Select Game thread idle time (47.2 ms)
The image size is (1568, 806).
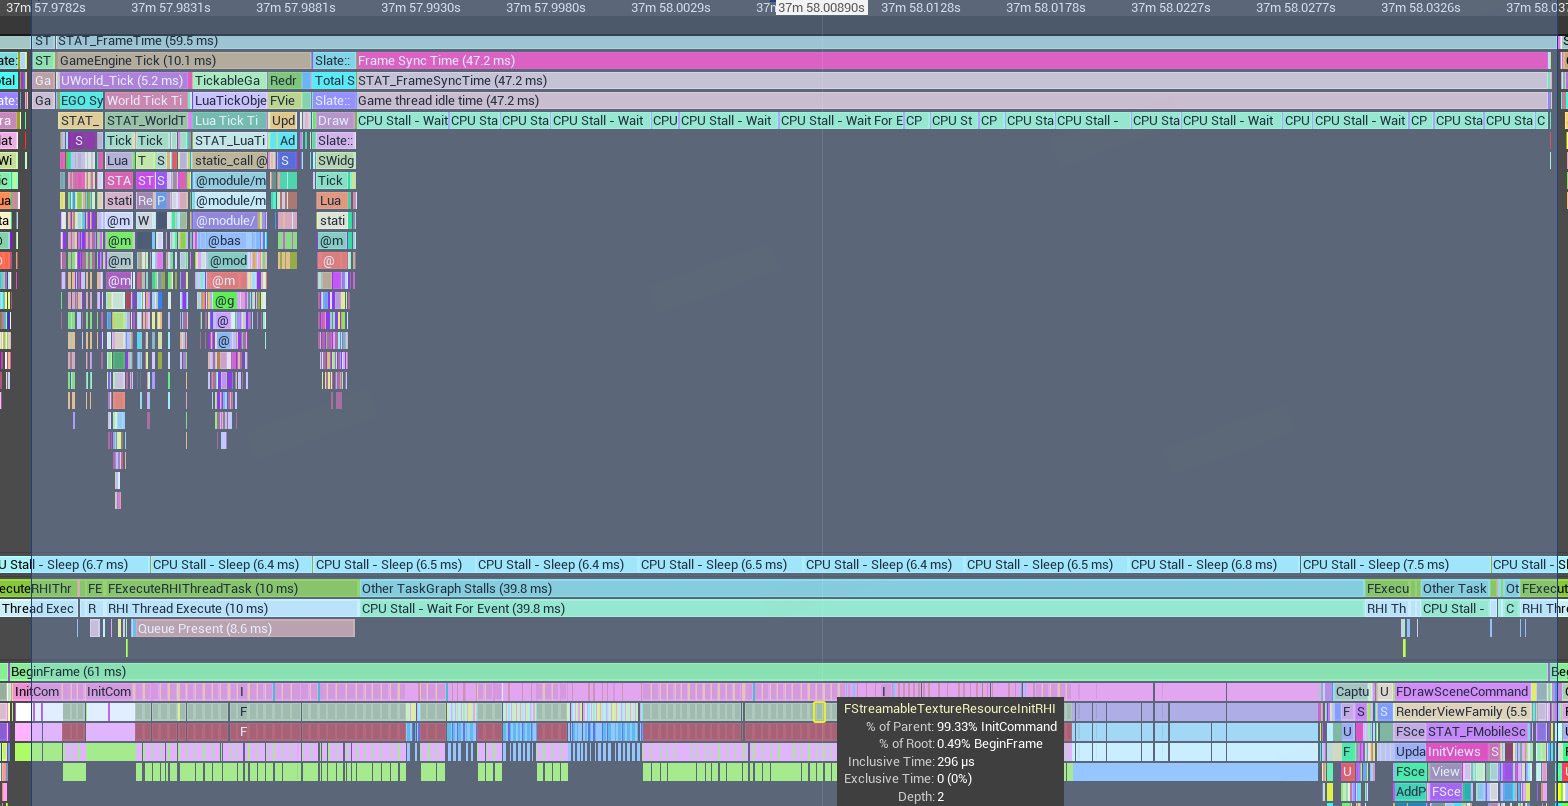(951, 101)
